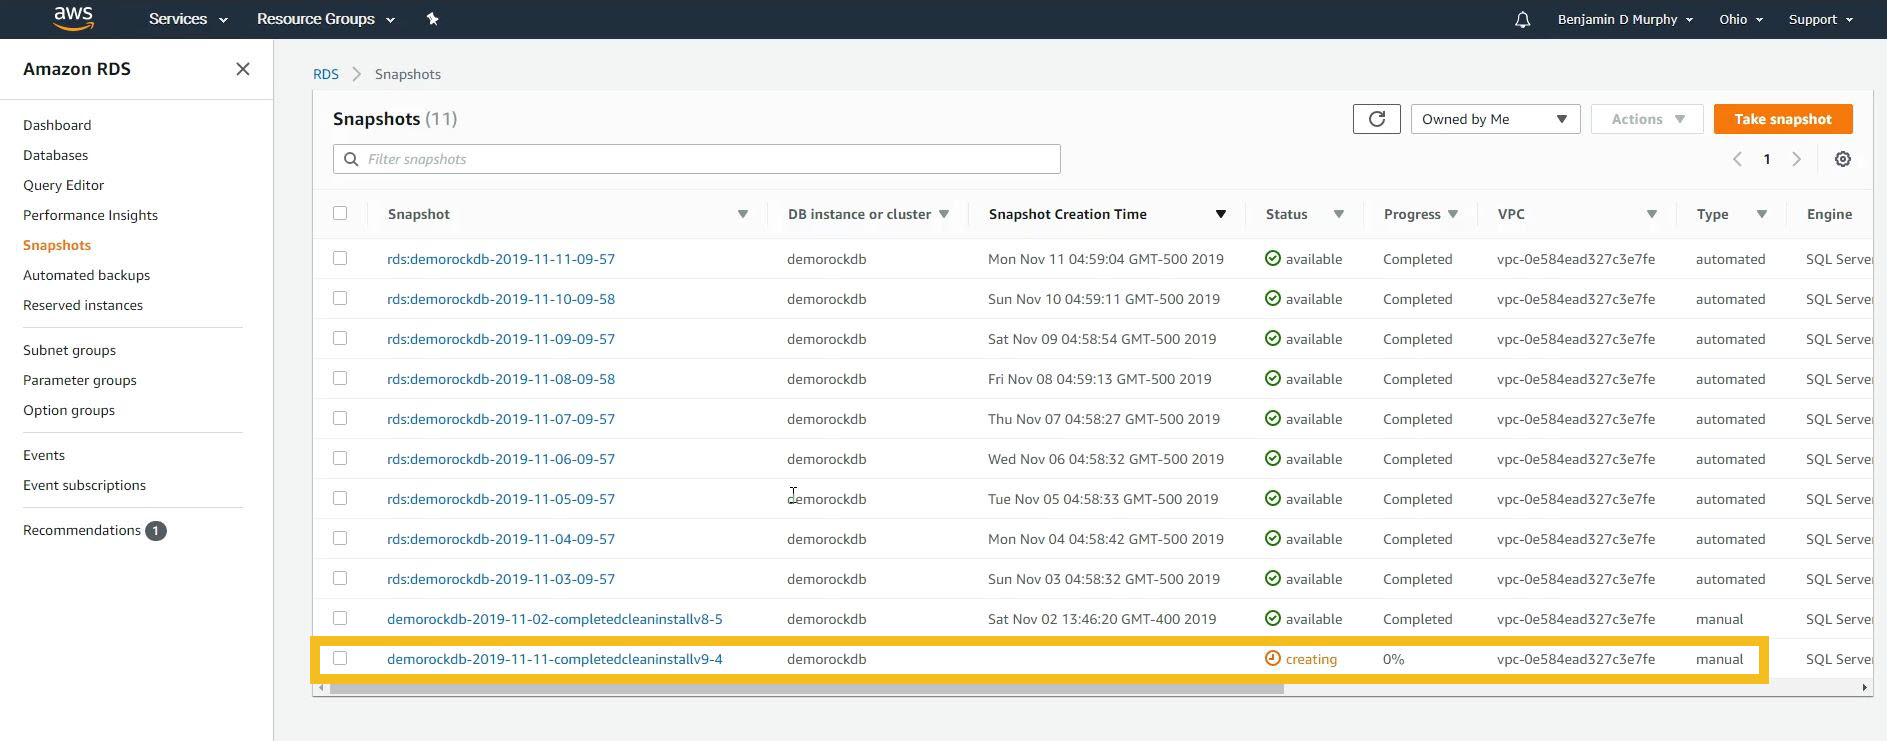This screenshot has height=741, width=1887.
Task: Open Benjamin D Murphy account menu
Action: point(1625,19)
